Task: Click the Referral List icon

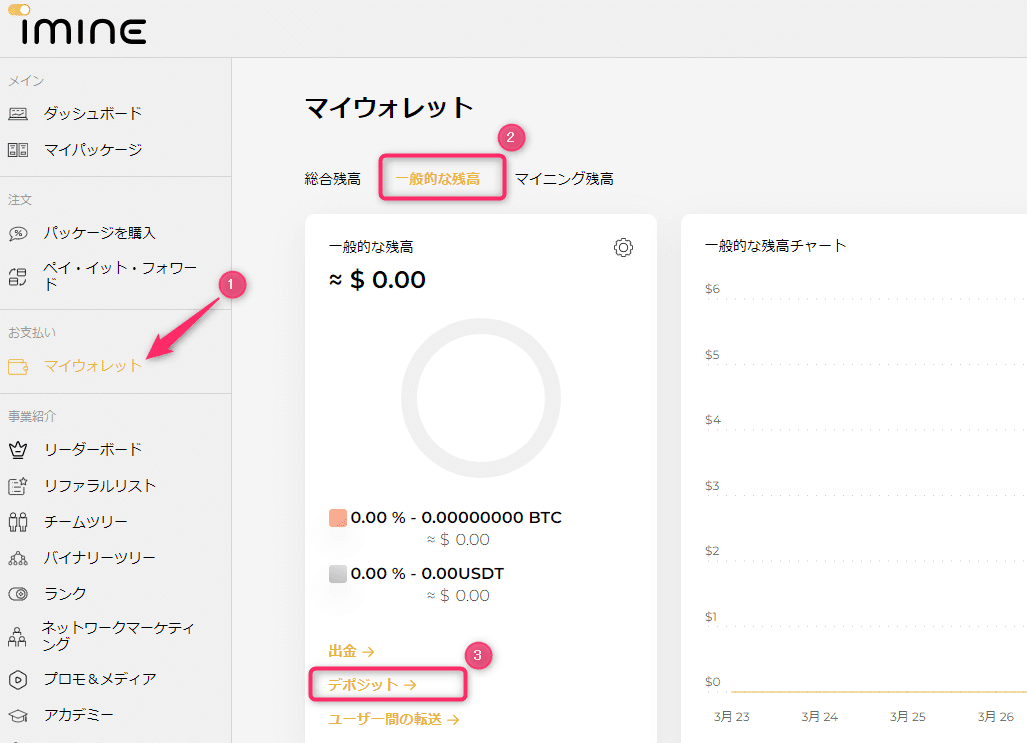Action: [x=18, y=486]
